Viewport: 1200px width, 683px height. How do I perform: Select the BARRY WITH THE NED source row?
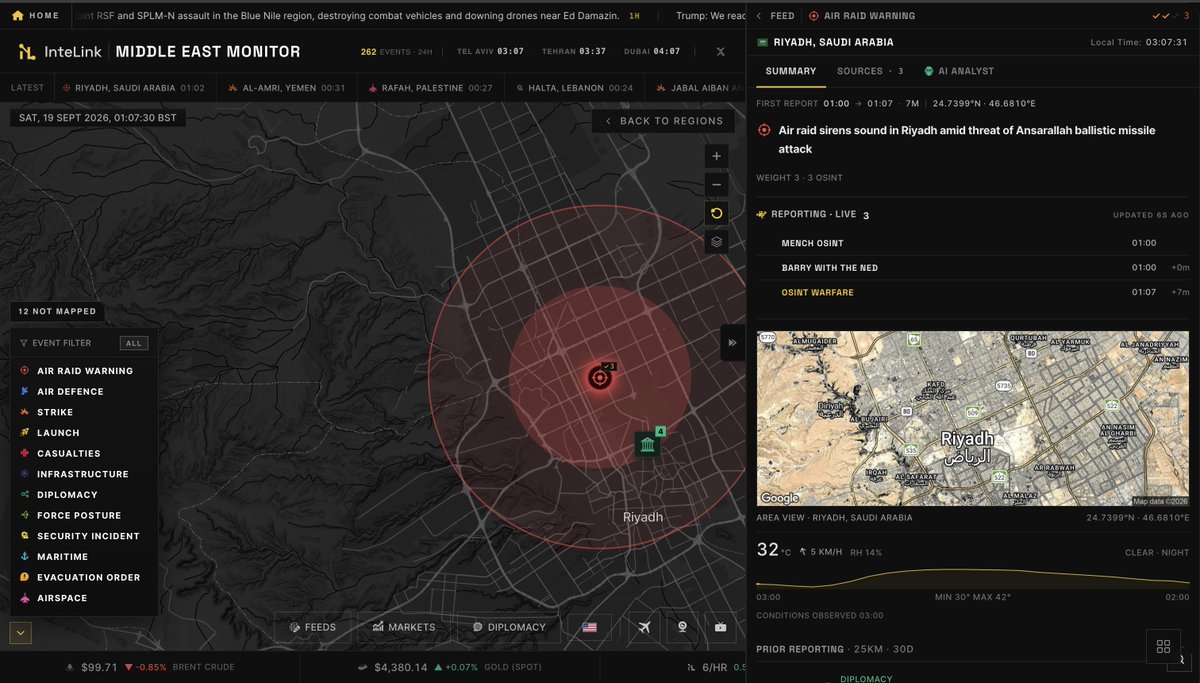coord(975,268)
